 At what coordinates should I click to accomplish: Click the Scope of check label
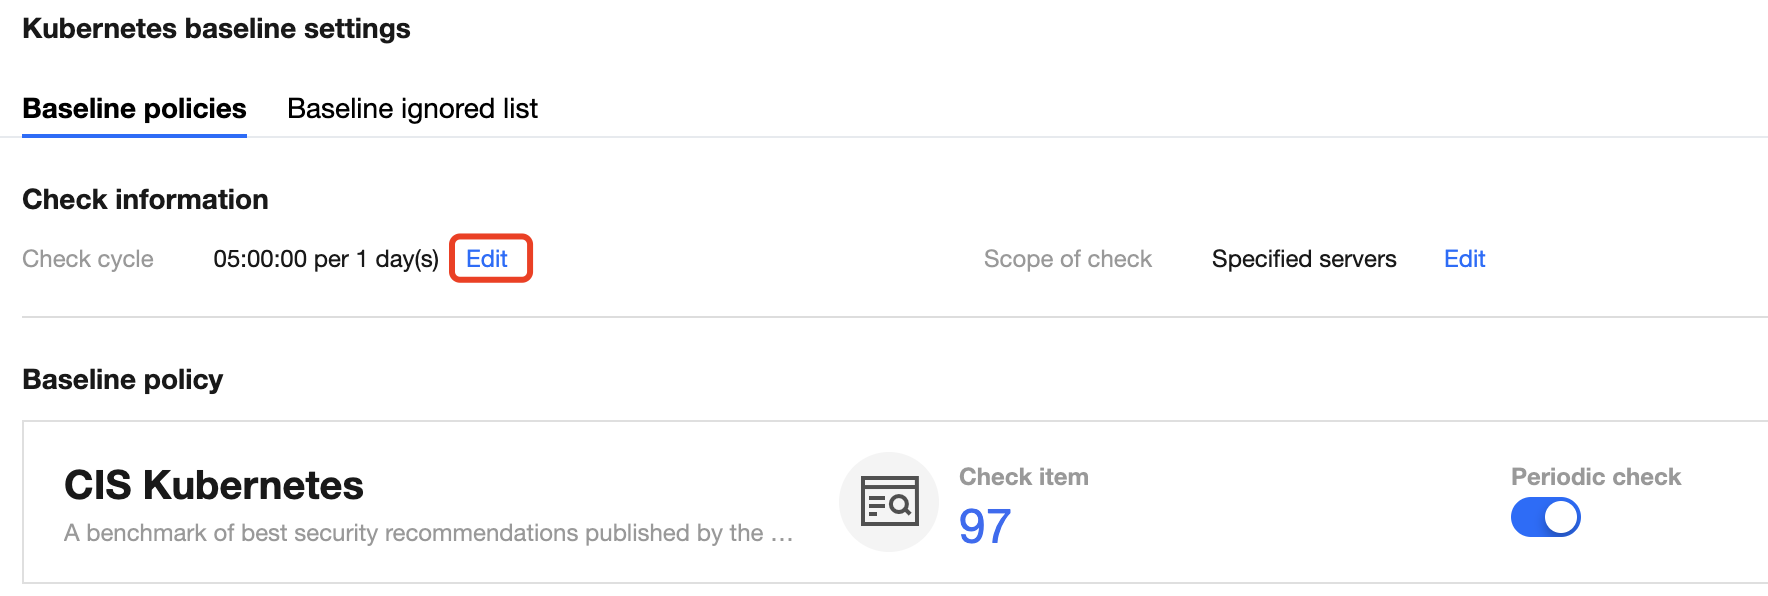coord(1068,259)
